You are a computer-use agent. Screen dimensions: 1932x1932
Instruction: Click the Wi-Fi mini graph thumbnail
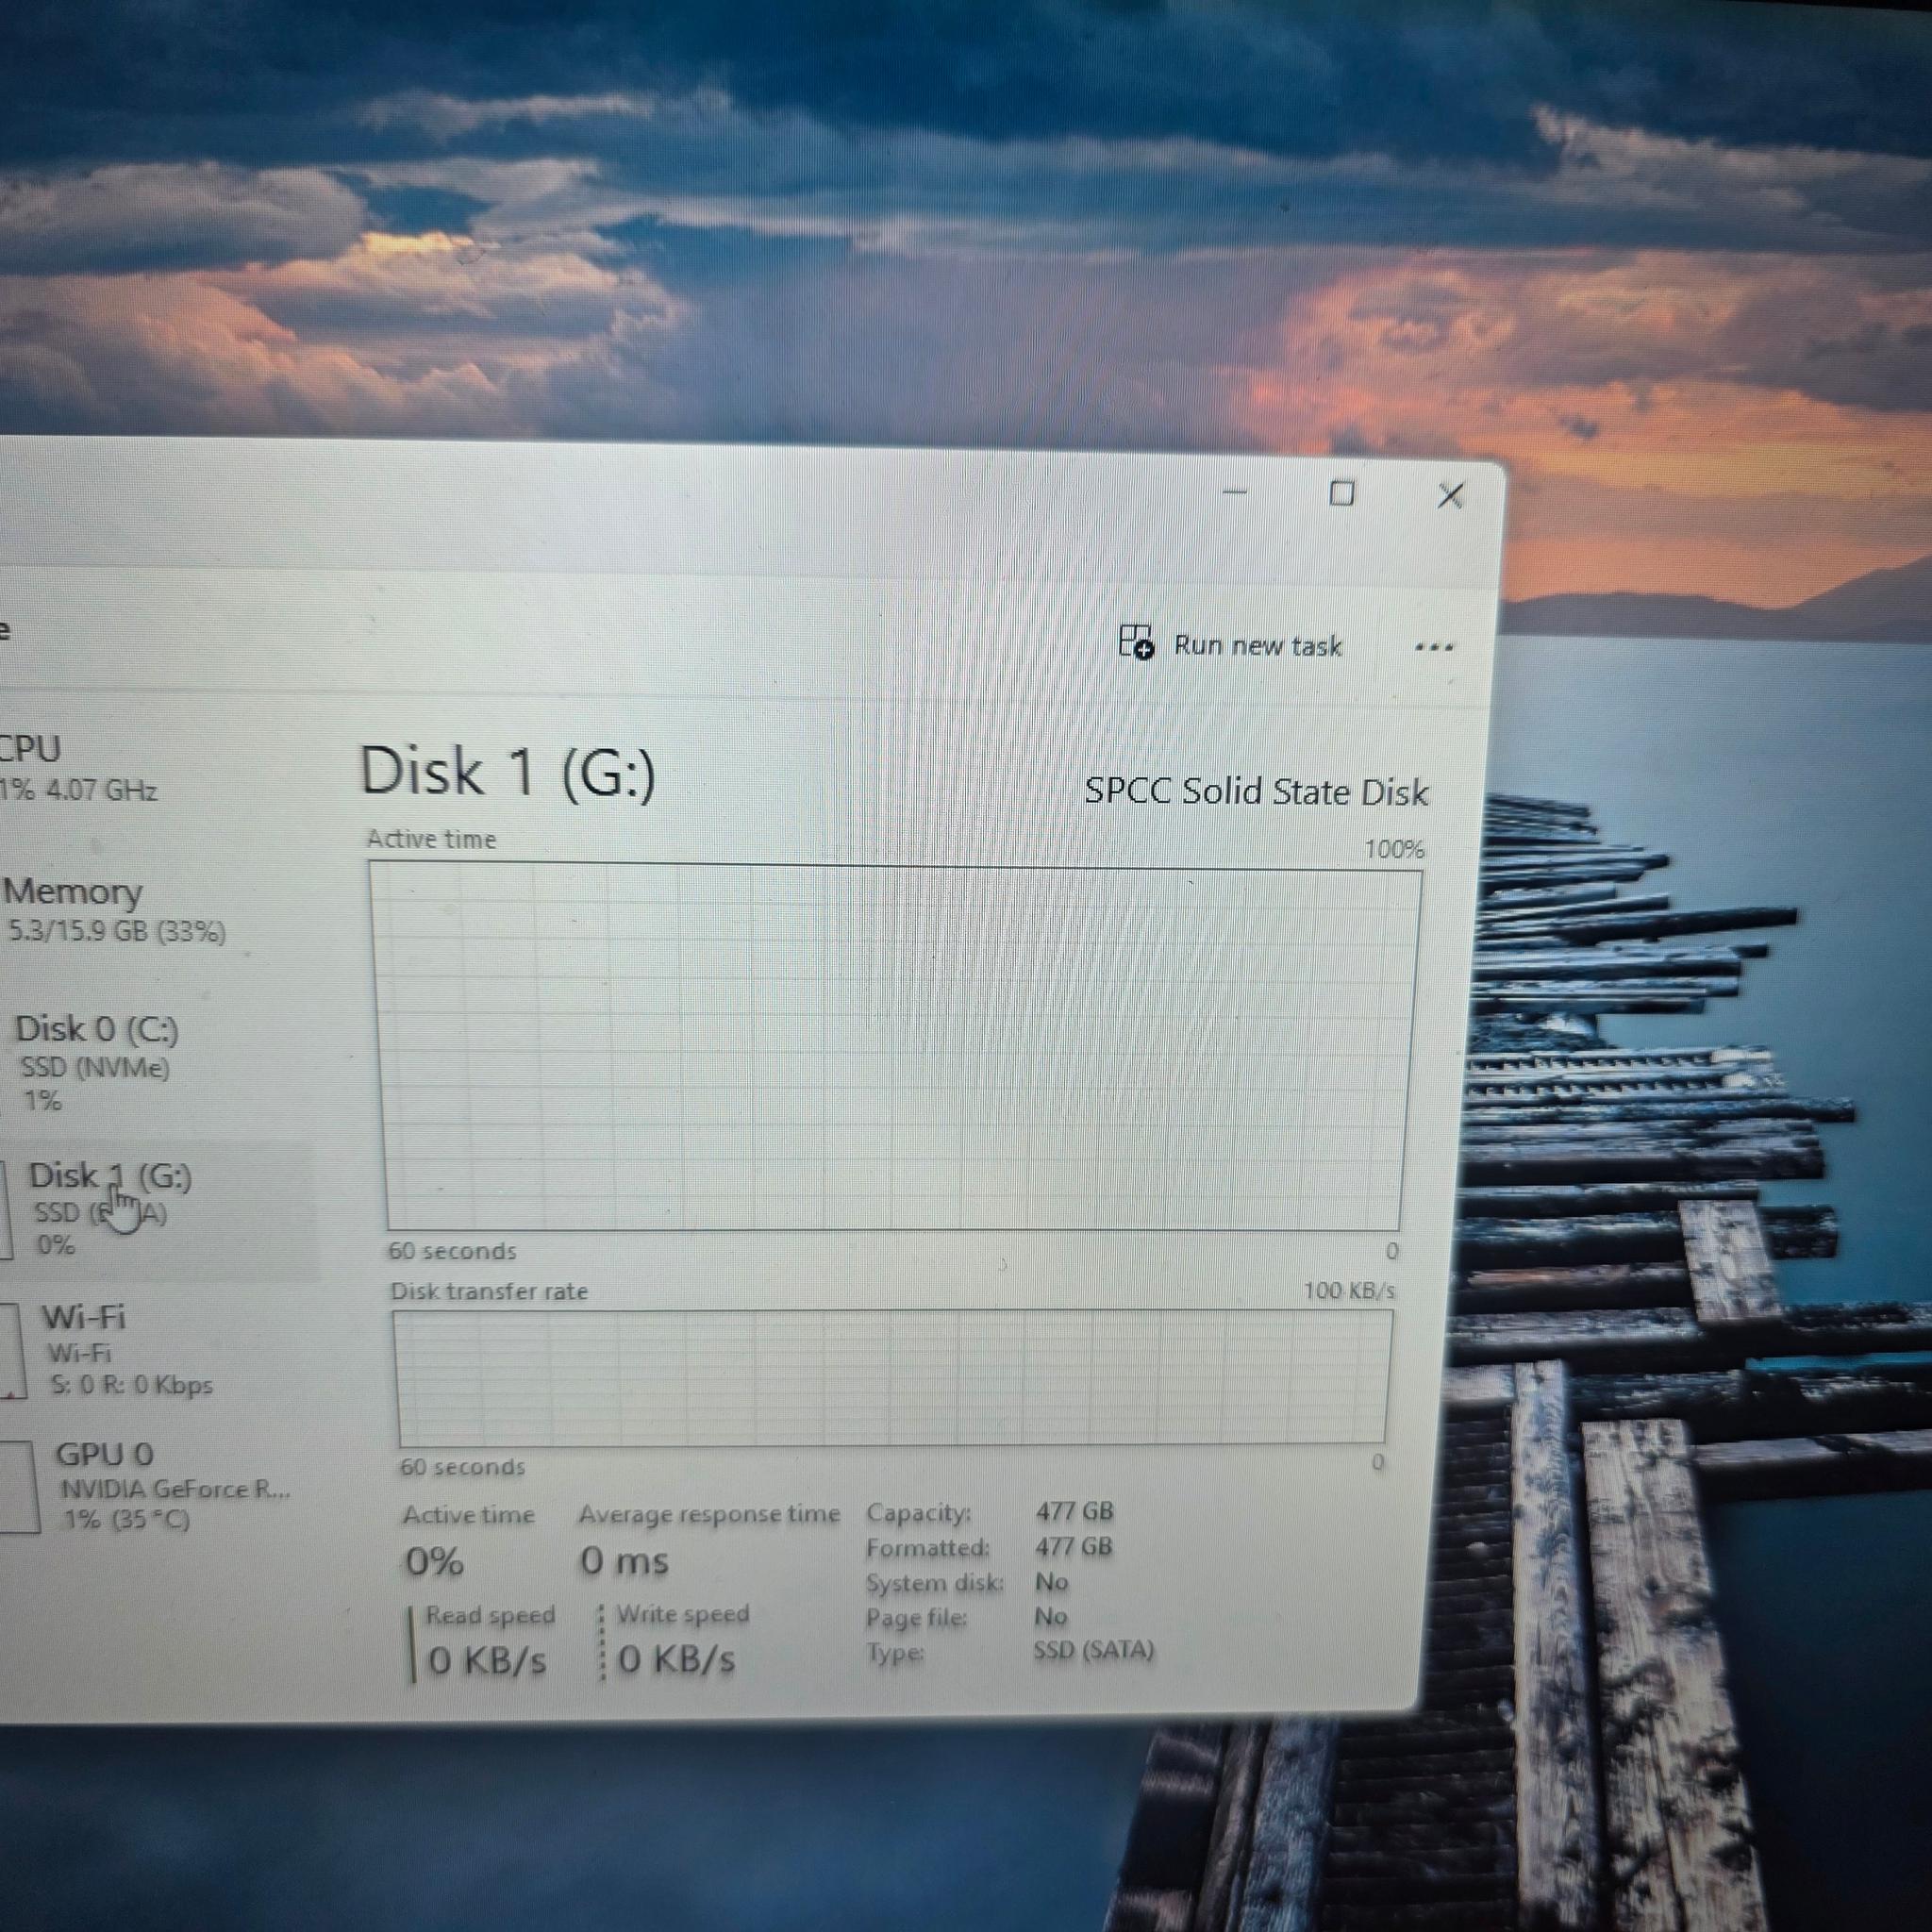[x=11, y=1352]
